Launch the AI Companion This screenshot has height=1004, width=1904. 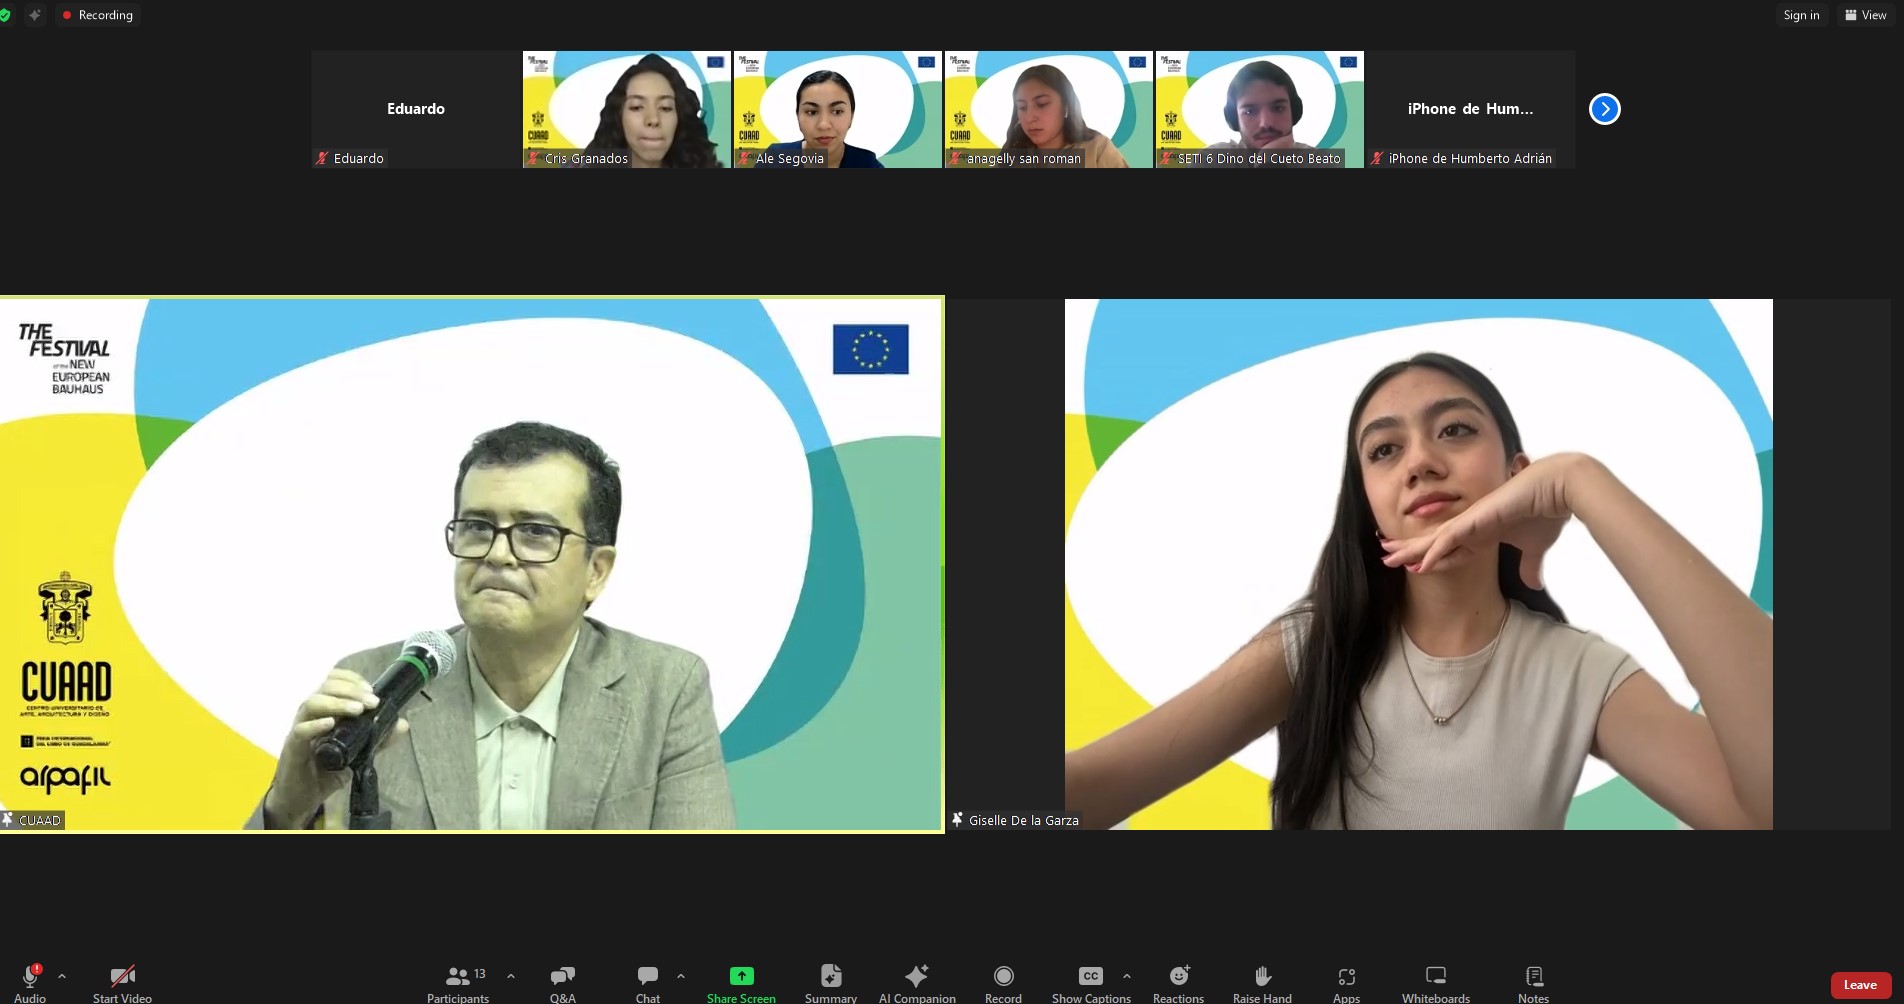coord(916,982)
